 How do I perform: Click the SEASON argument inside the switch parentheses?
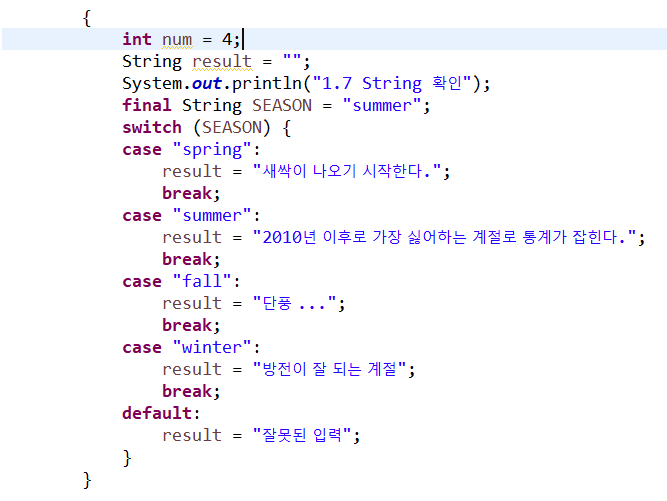[x=232, y=128]
